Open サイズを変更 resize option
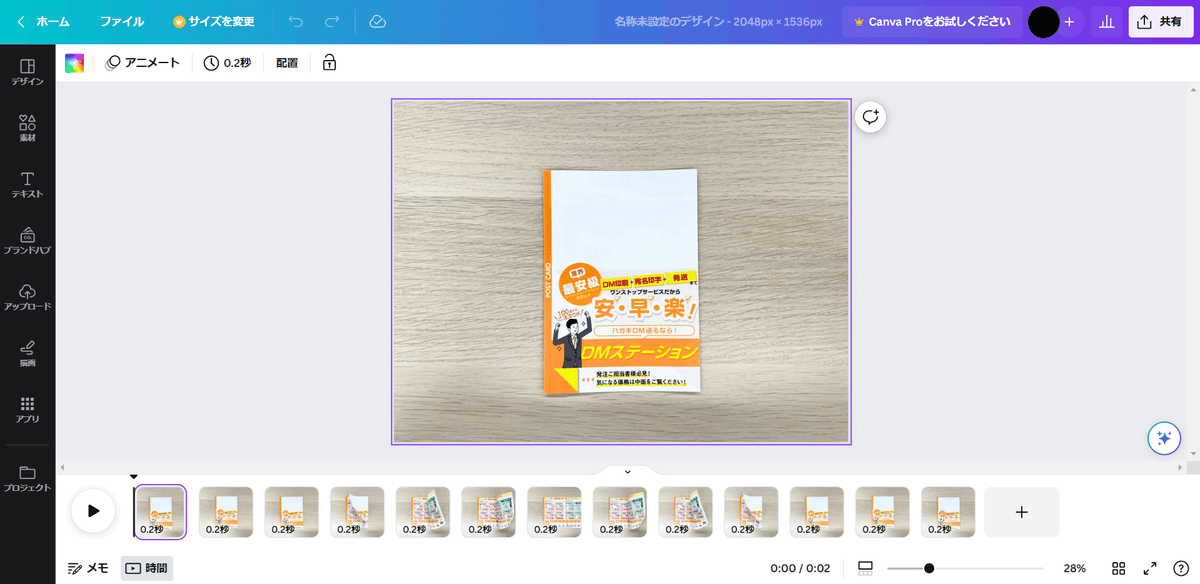1200x584 pixels. tap(213, 21)
